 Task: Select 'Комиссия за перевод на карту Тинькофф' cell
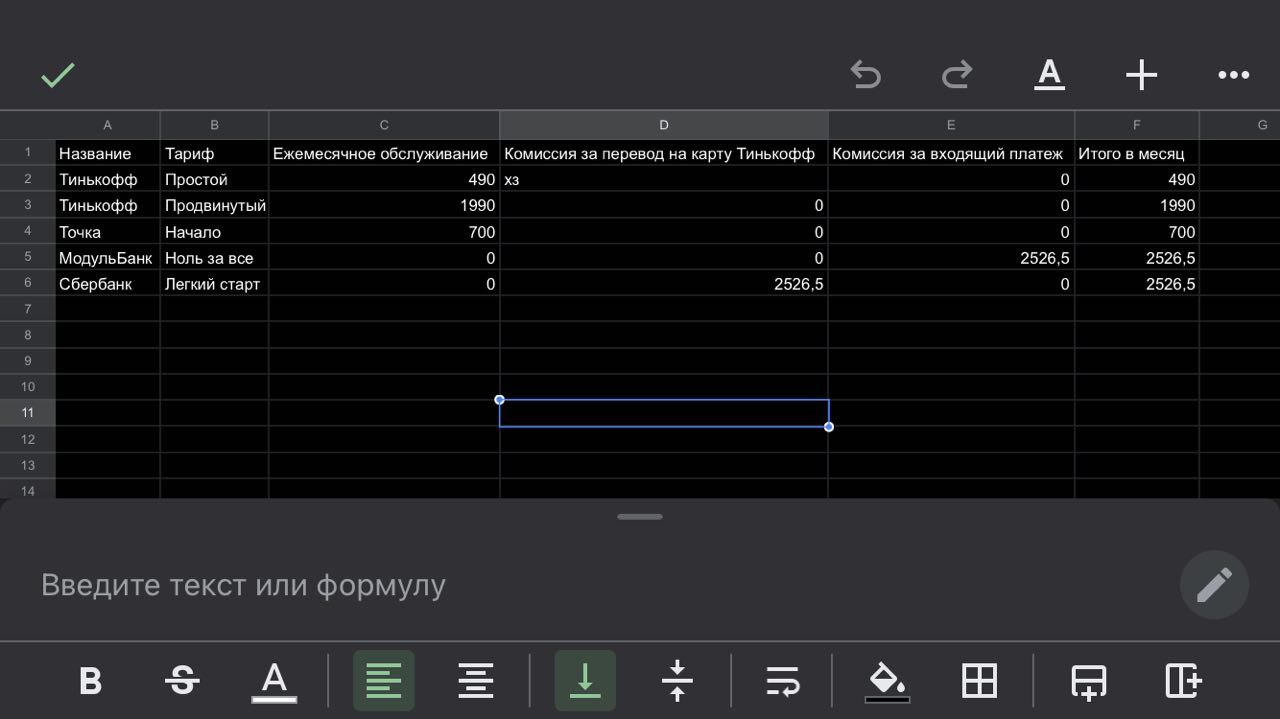[x=664, y=153]
